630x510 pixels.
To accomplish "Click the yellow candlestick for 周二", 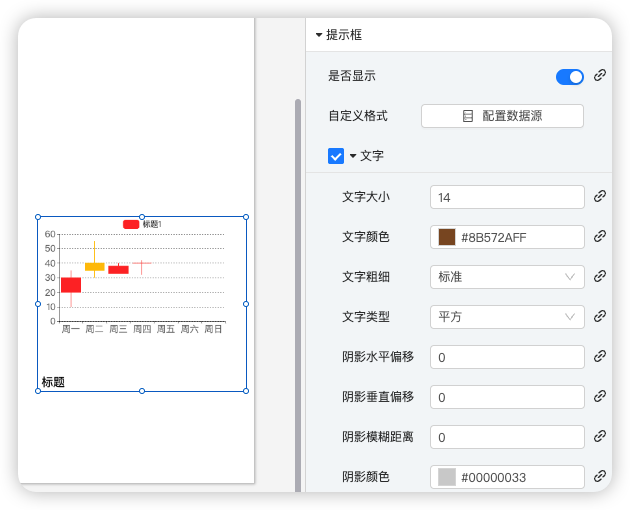I will pyautogui.click(x=95, y=267).
